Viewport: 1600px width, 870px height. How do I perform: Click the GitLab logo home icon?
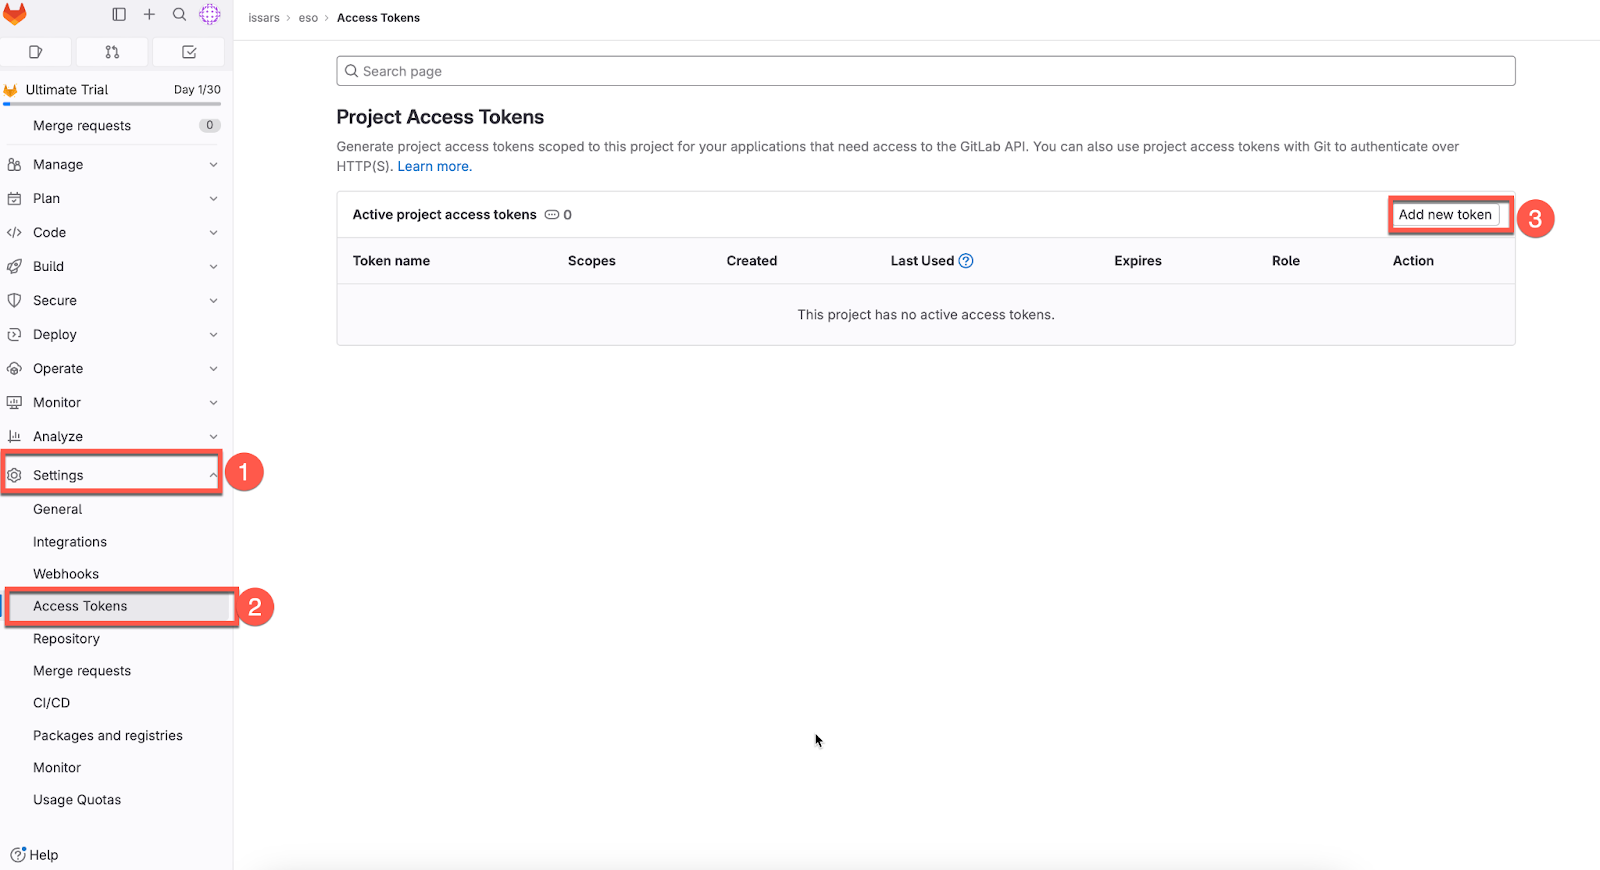click(15, 14)
